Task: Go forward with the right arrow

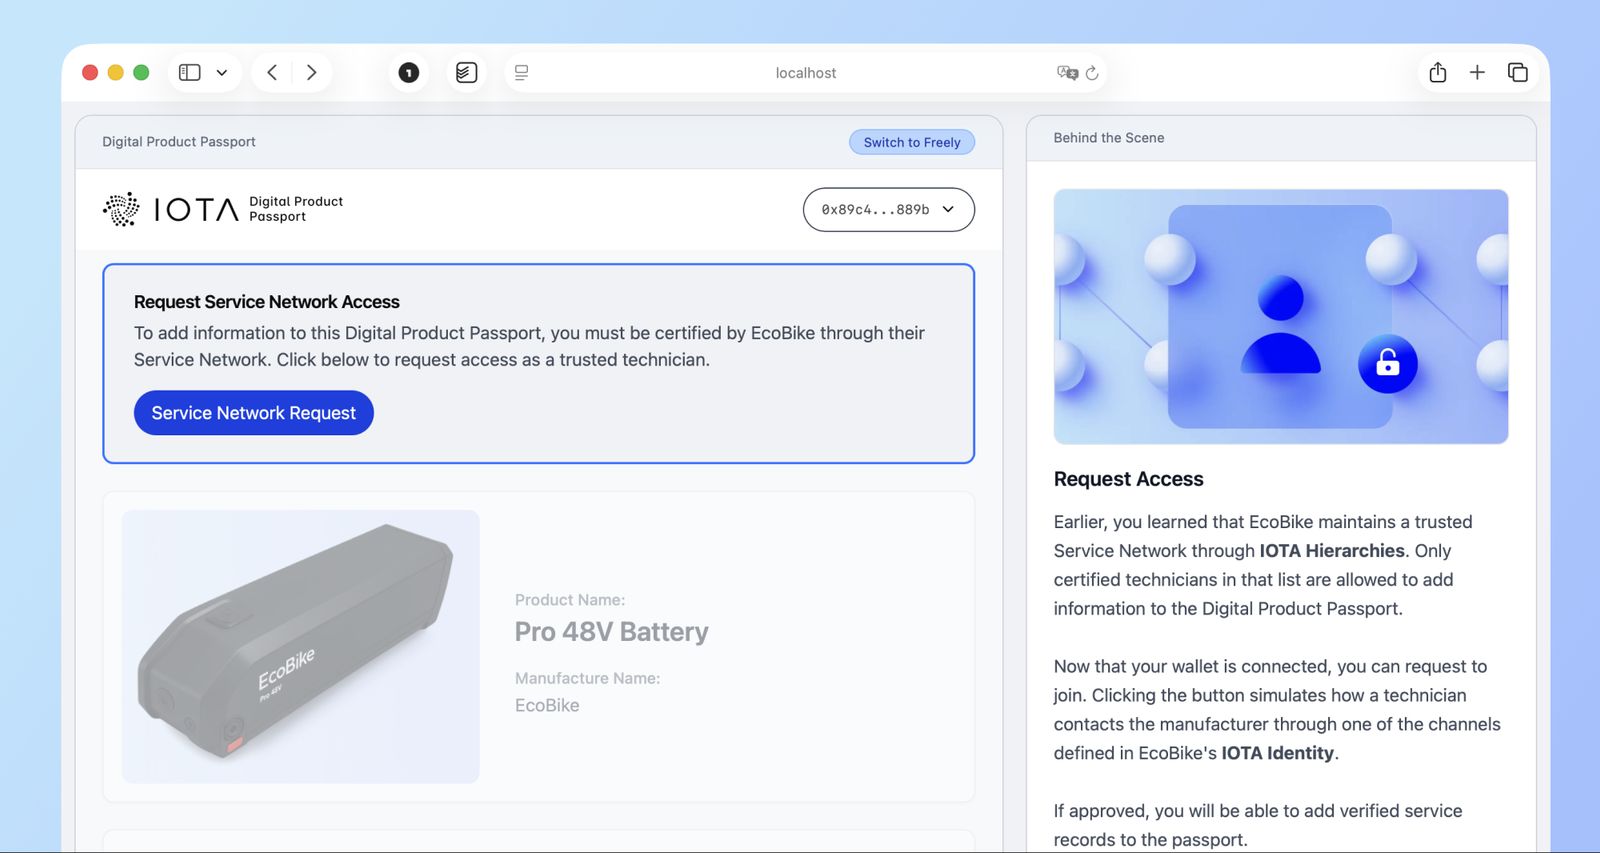Action: (311, 72)
